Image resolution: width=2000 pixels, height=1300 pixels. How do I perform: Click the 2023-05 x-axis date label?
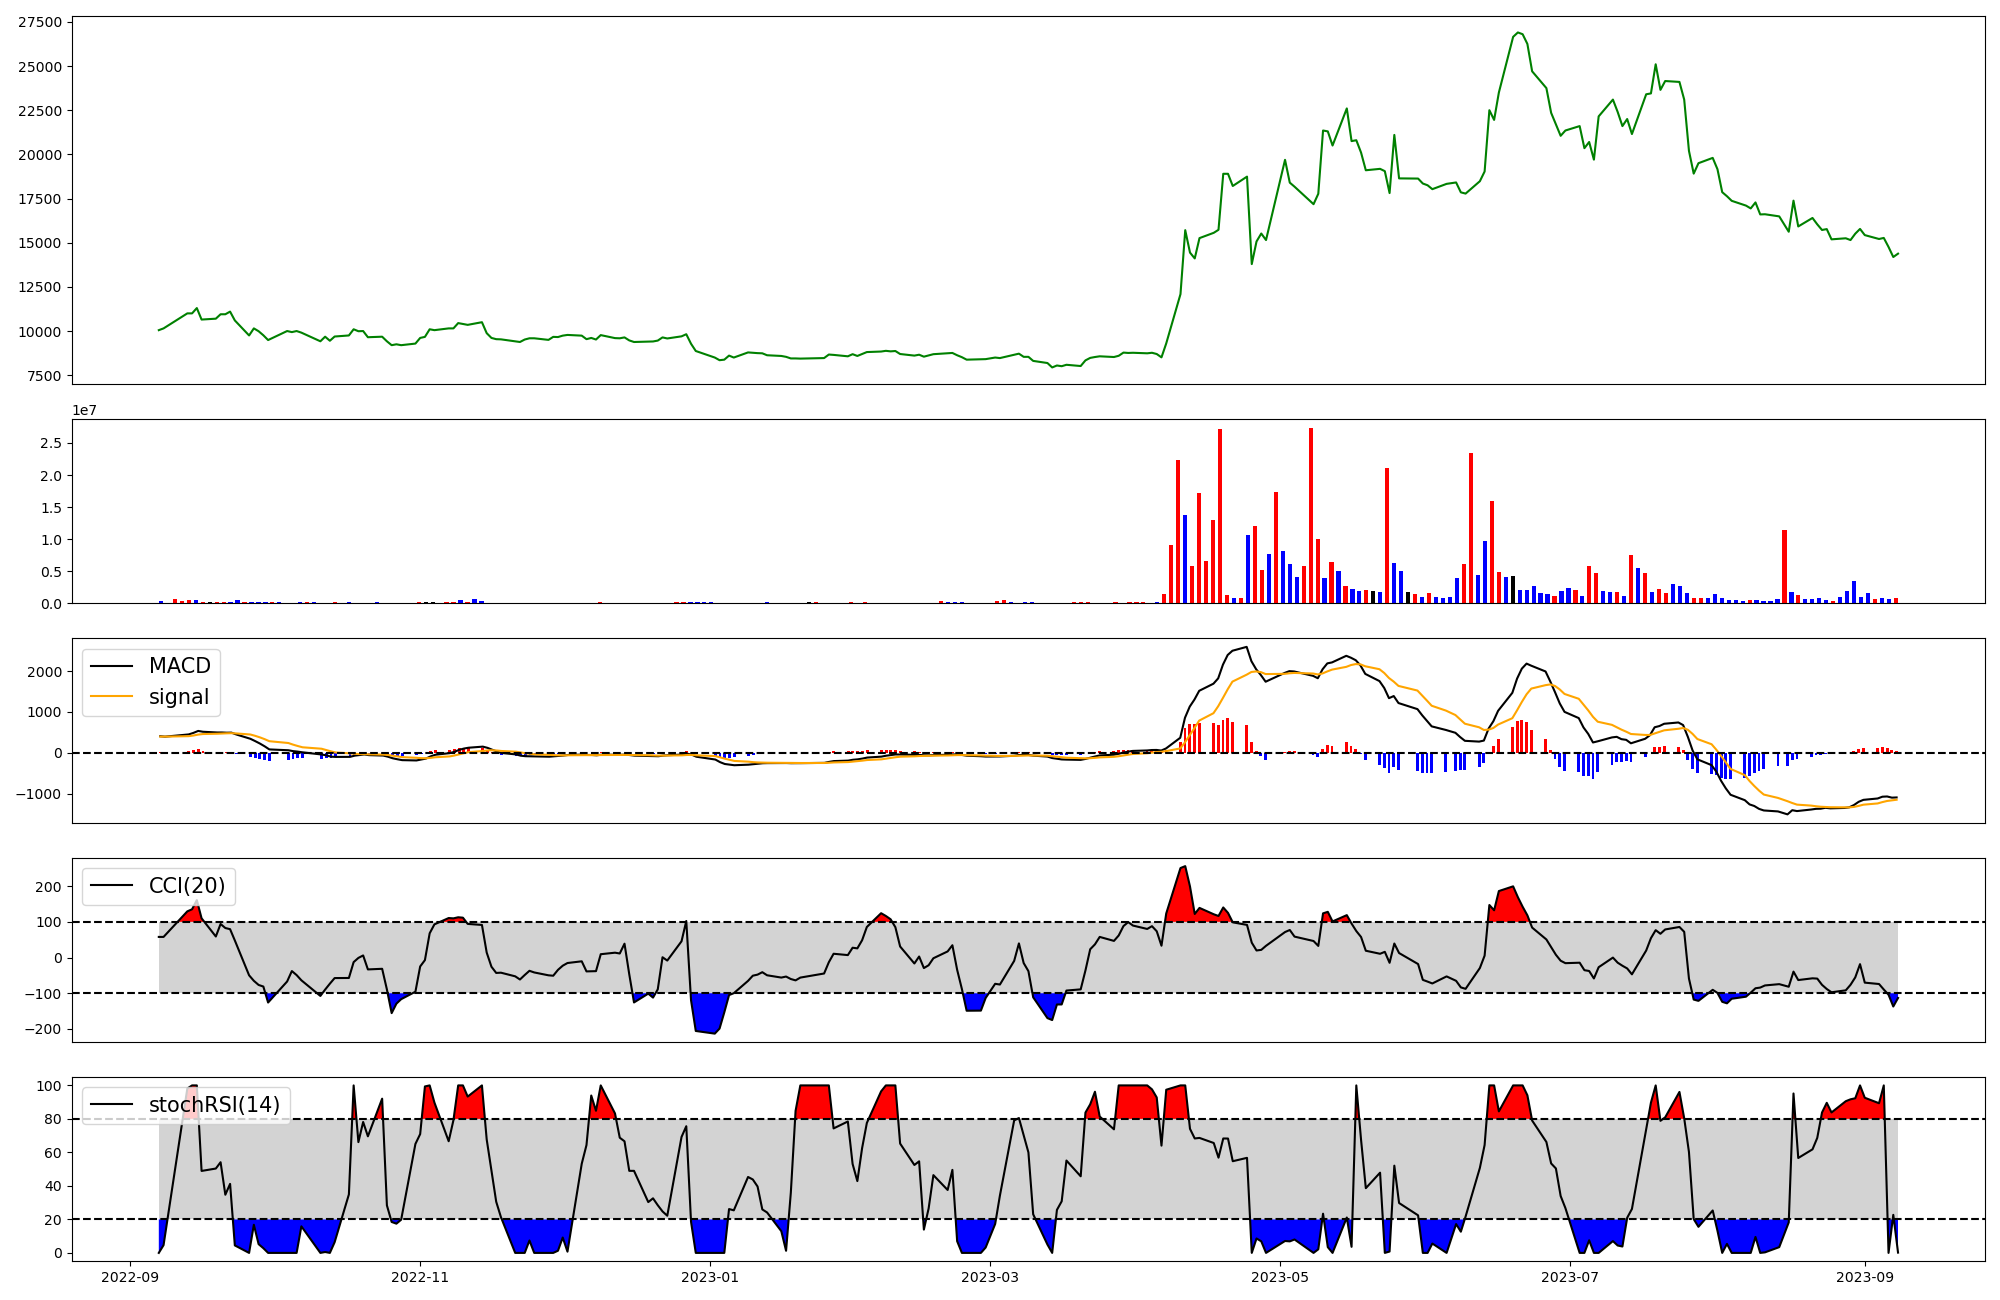tap(1280, 1277)
